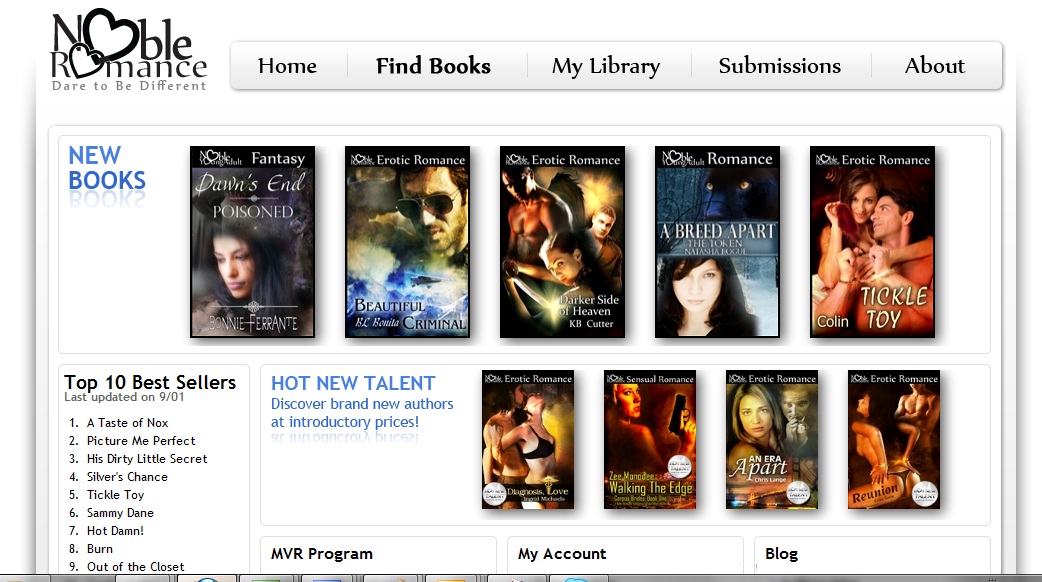Open best seller His Dirty Little Secret

tap(147, 458)
